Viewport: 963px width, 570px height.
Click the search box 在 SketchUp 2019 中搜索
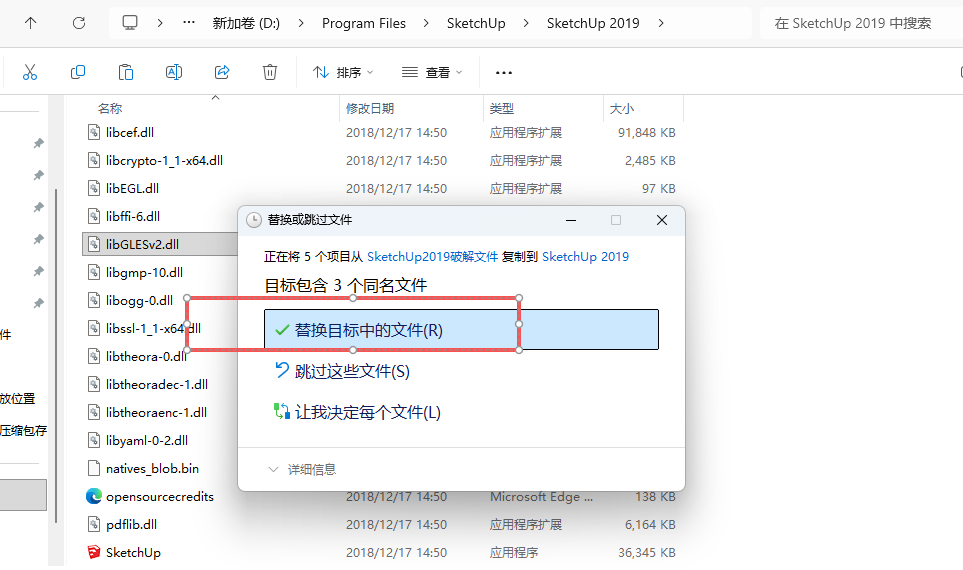(860, 23)
